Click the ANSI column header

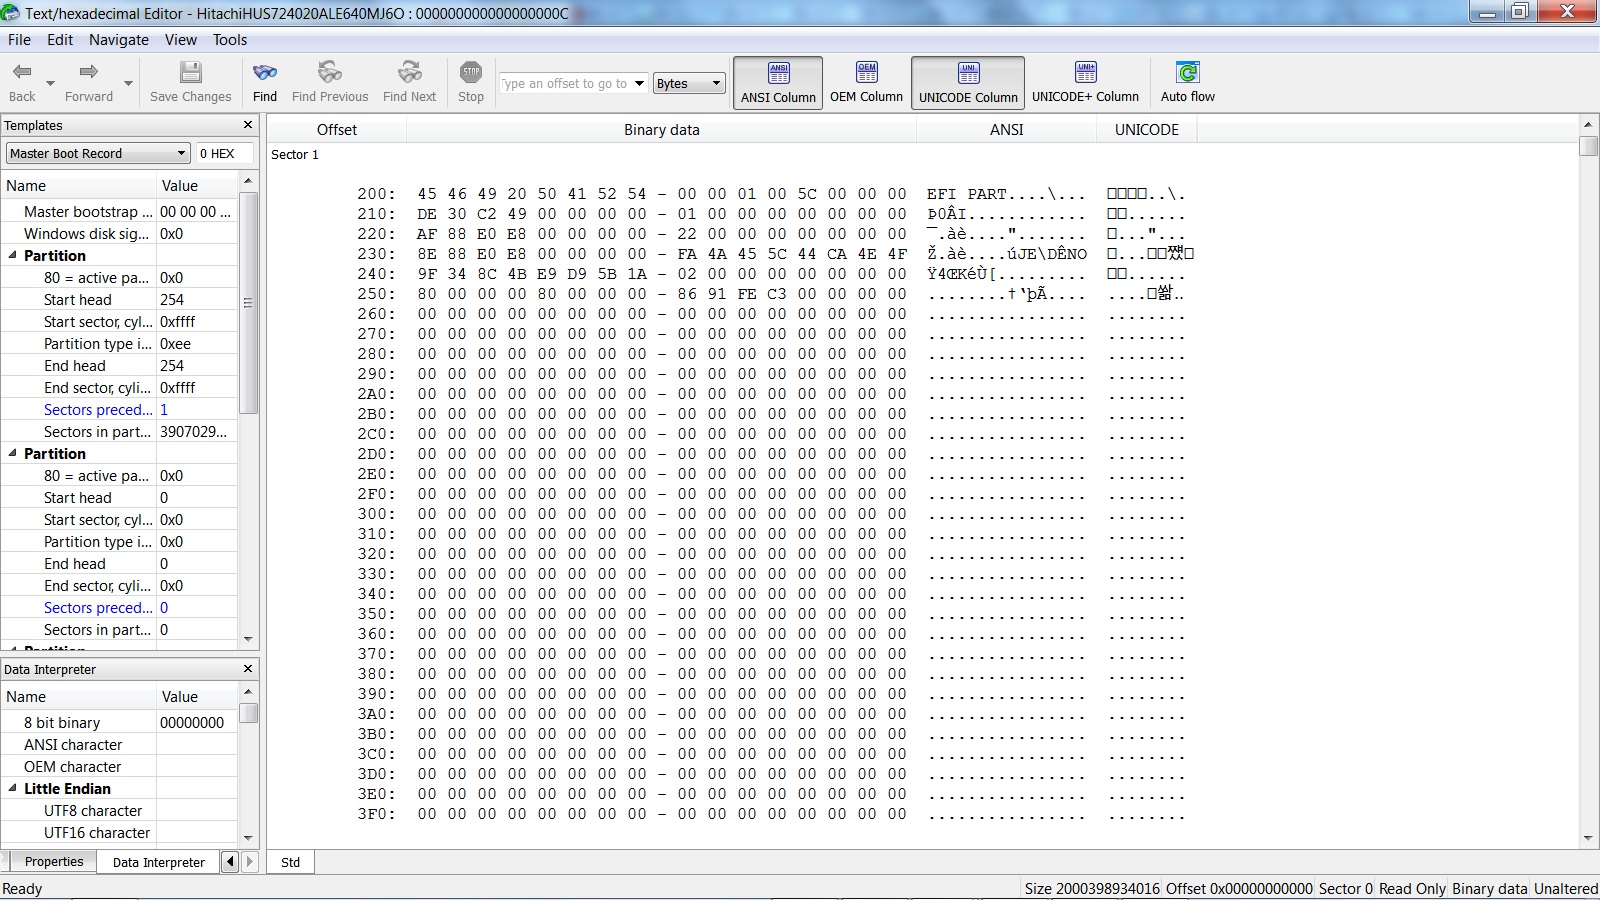coord(1006,129)
